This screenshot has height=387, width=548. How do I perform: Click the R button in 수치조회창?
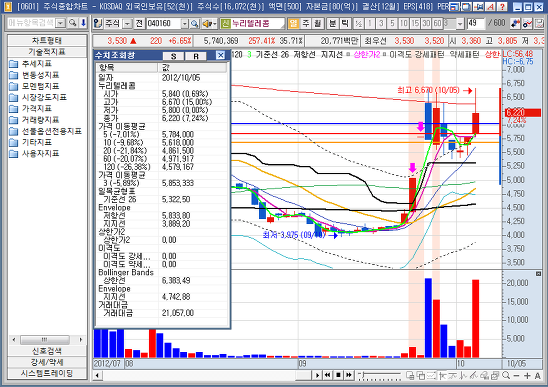pyautogui.click(x=196, y=56)
